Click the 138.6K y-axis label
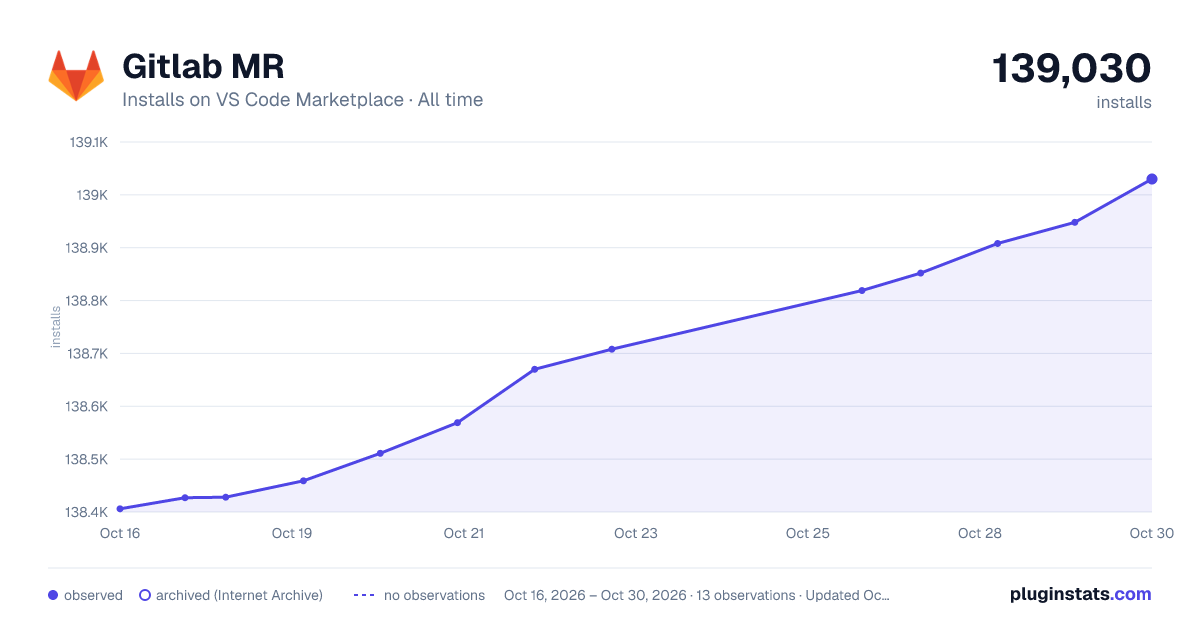The width and height of the screenshot is (1200, 630). [87, 407]
